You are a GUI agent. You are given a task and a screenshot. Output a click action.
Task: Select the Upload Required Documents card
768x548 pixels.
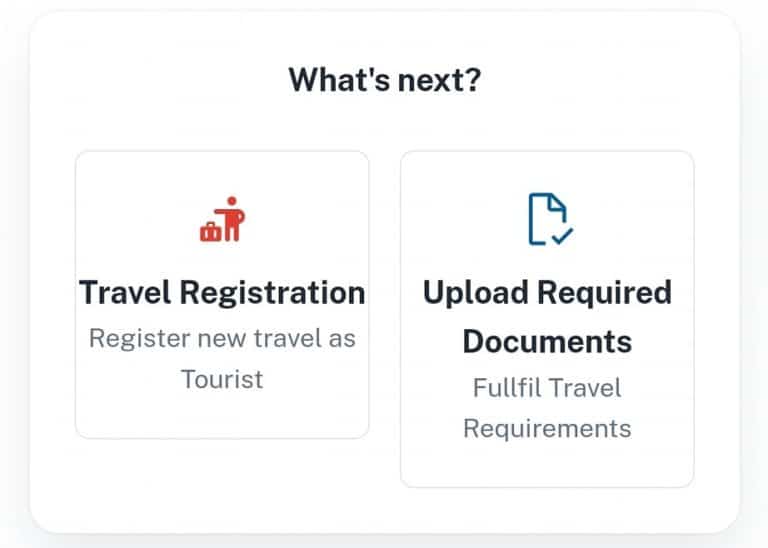point(547,318)
